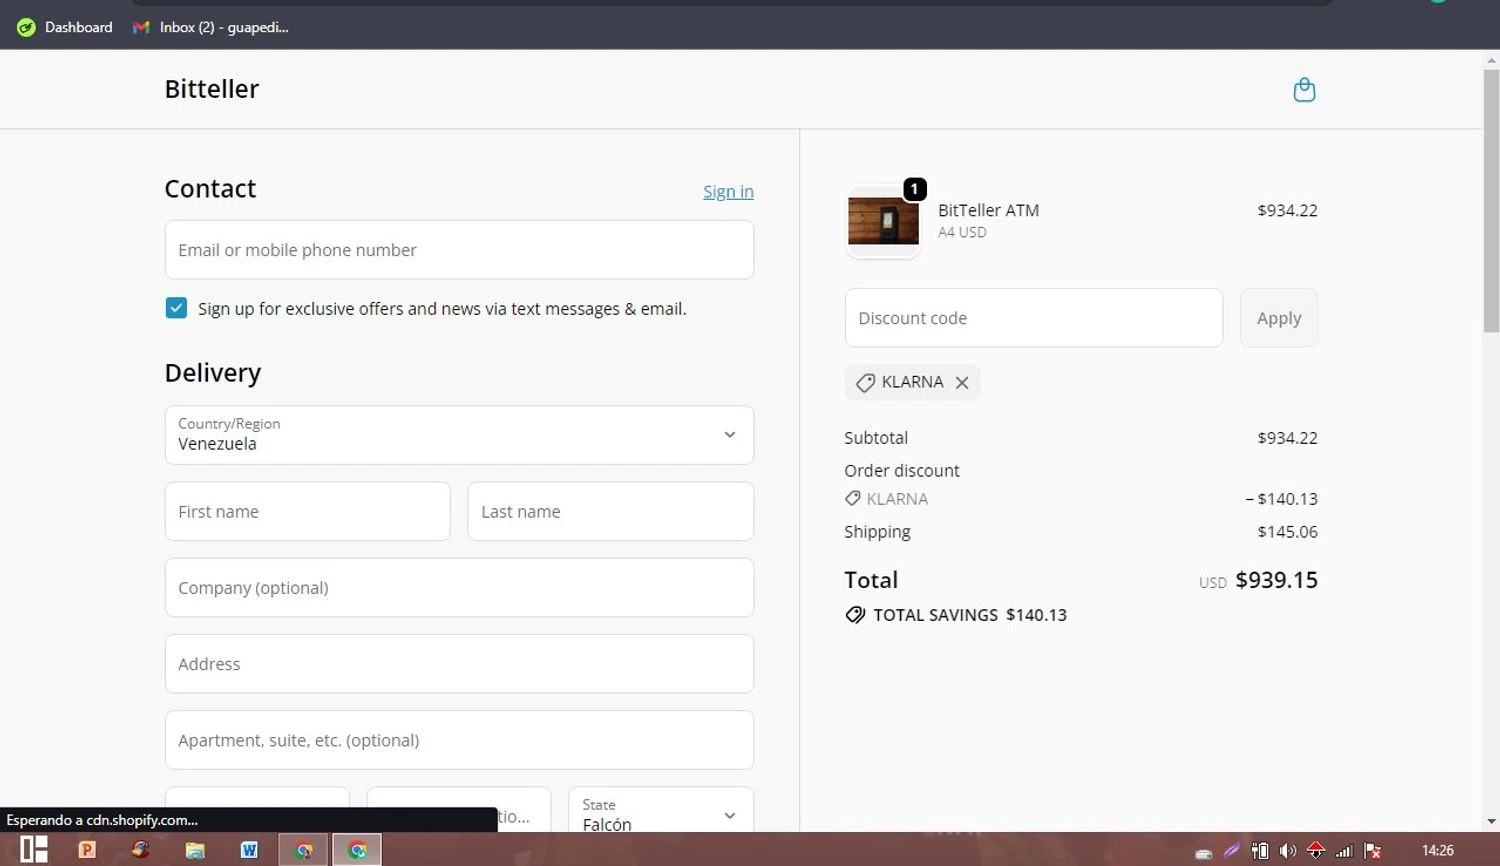
Task: Open the Action Center flag icon
Action: coord(1373,851)
